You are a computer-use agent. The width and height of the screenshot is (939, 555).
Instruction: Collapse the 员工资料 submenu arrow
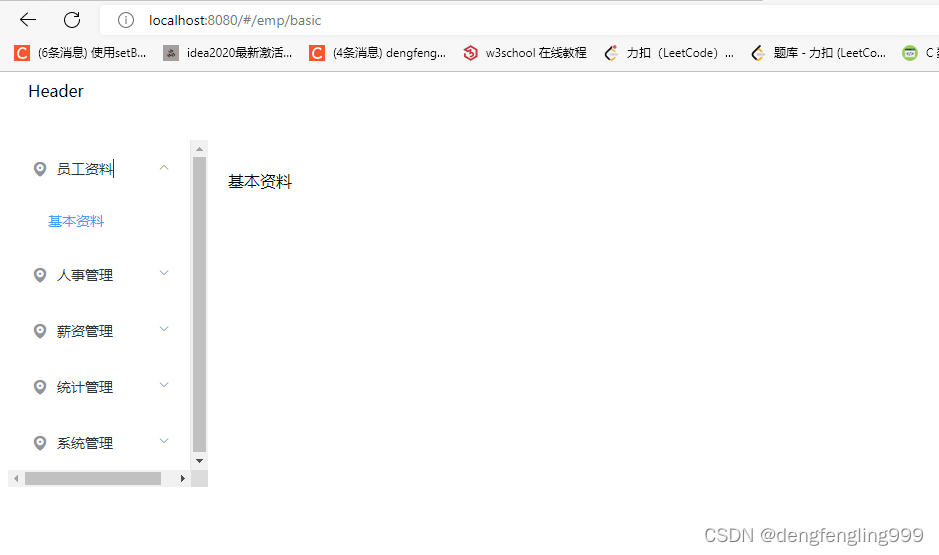pyautogui.click(x=164, y=168)
